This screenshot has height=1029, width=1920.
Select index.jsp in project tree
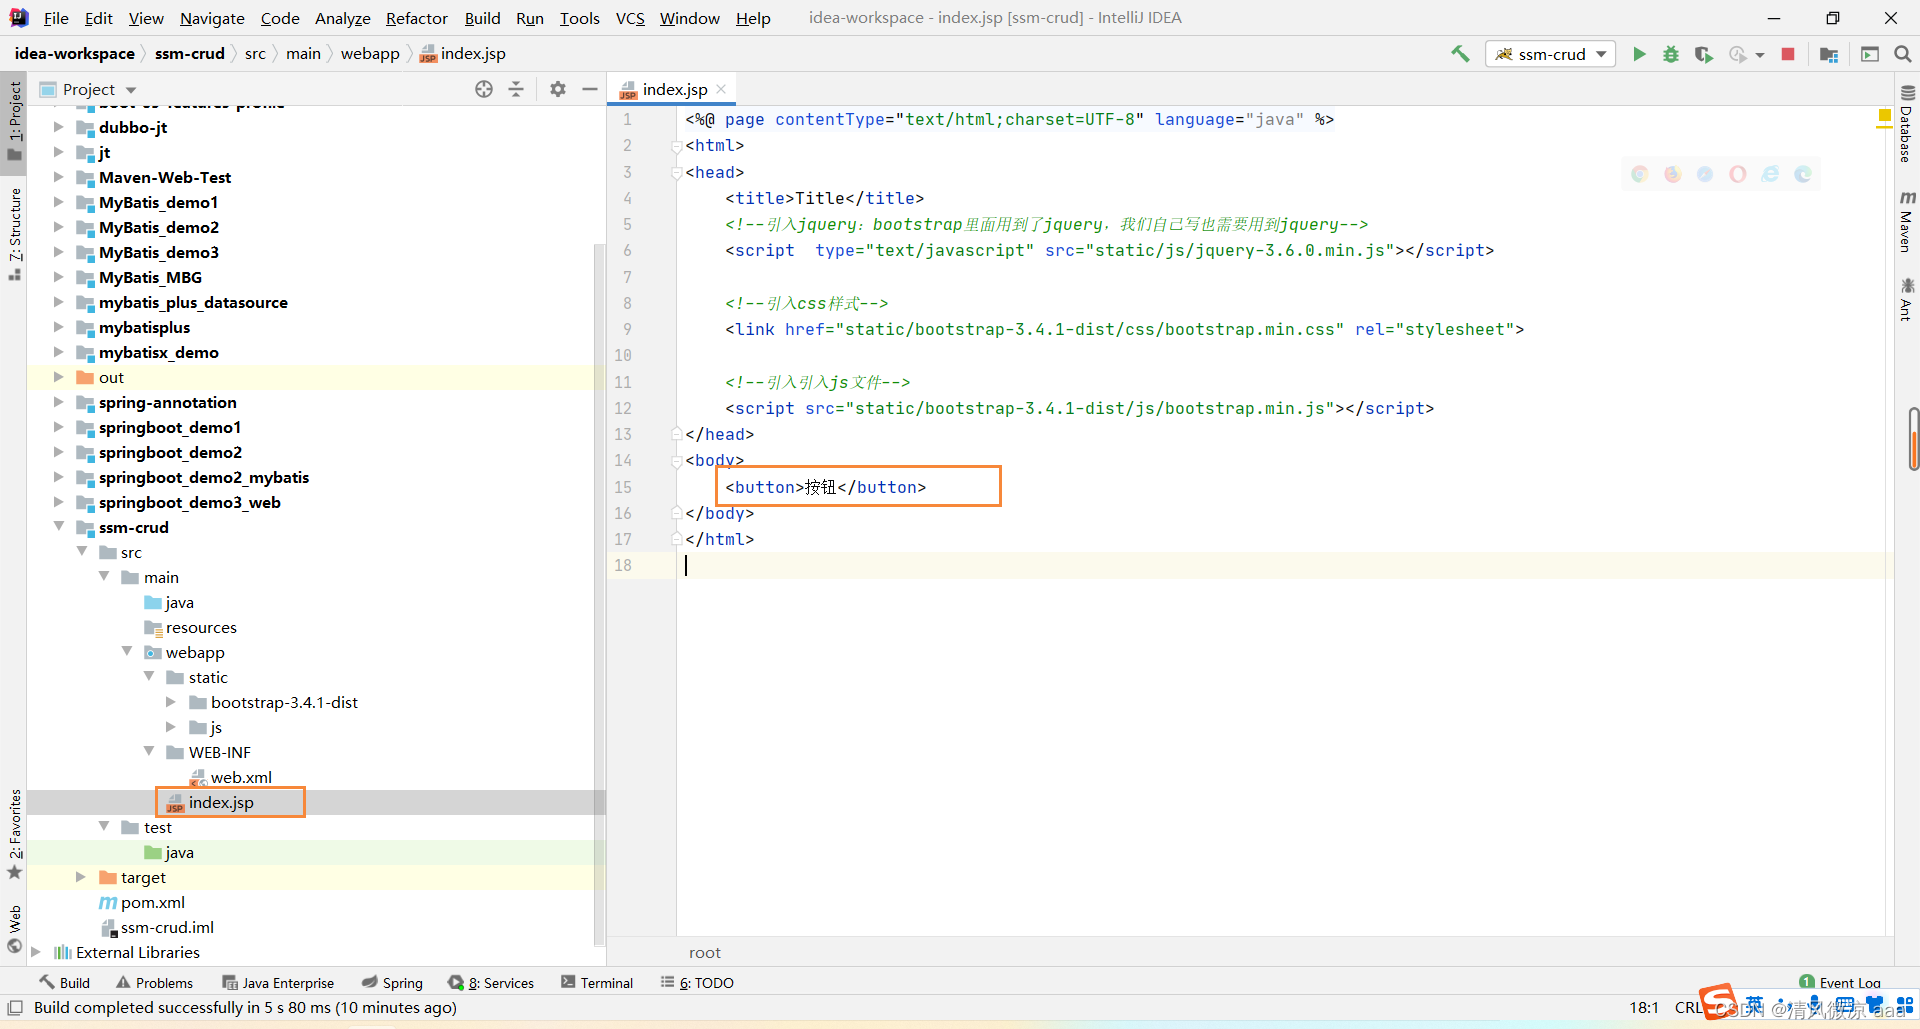point(221,802)
